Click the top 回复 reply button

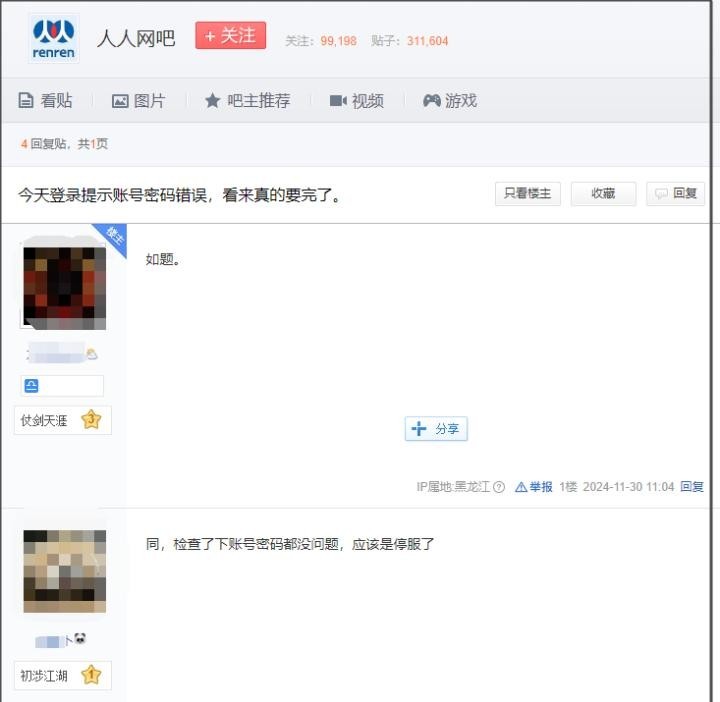point(675,194)
